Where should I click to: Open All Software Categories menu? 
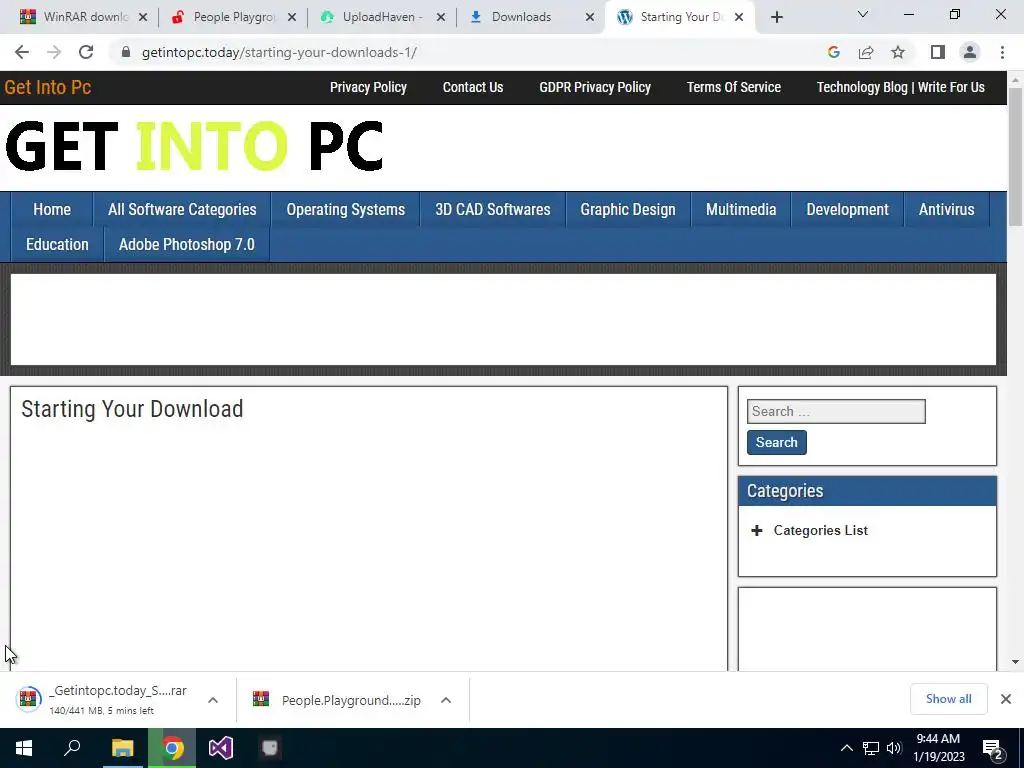(x=182, y=210)
